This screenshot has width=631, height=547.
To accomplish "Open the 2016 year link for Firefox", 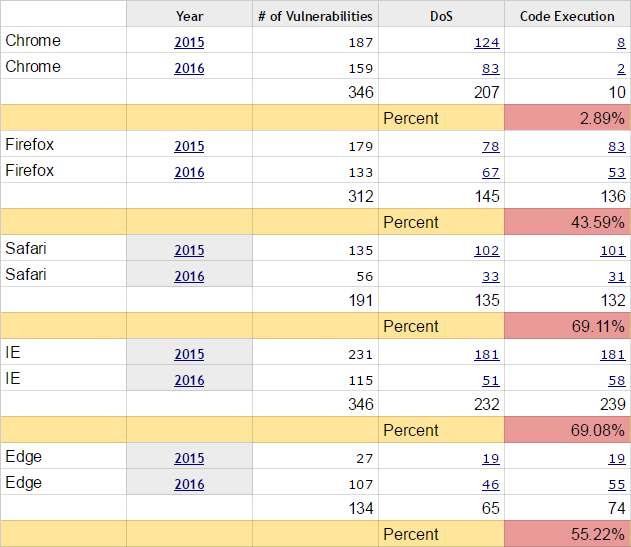I will pyautogui.click(x=189, y=172).
